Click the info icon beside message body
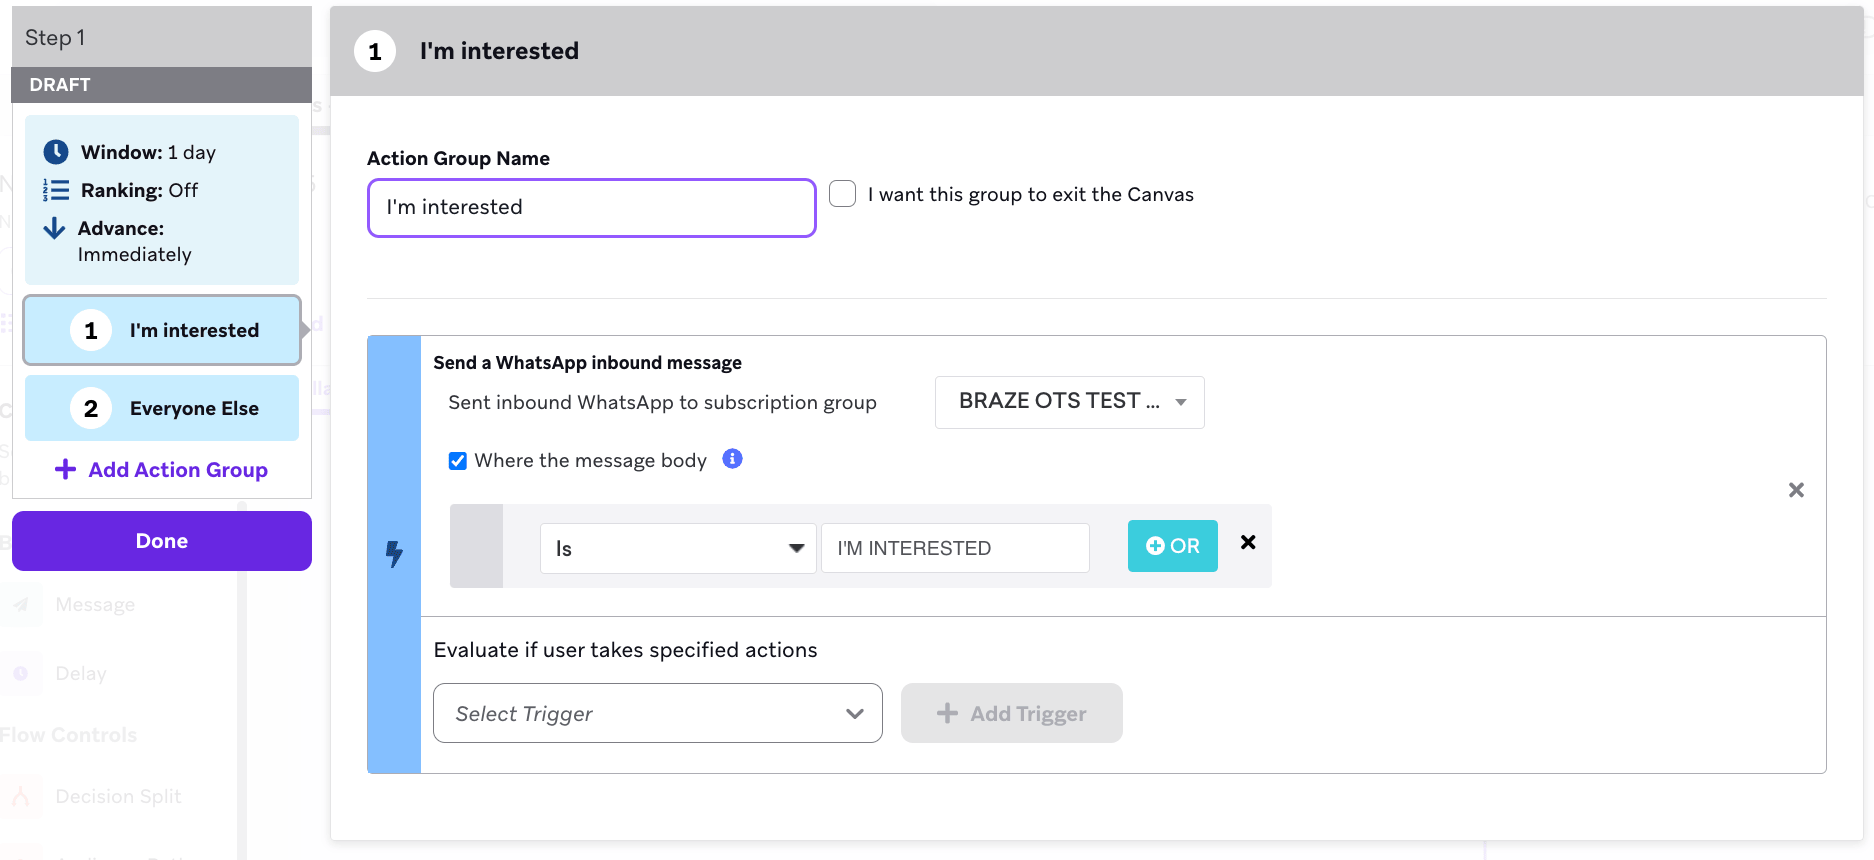Screen dimensions: 1874x860 pyautogui.click(x=733, y=459)
